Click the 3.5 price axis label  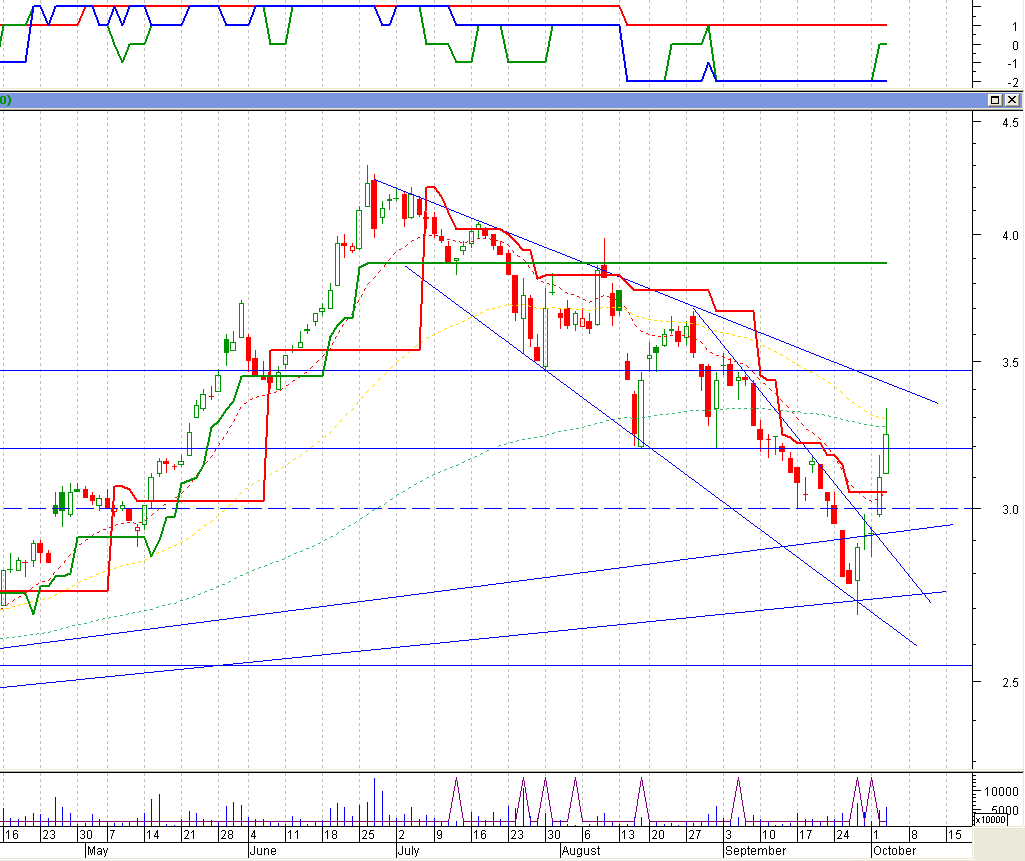pos(1010,363)
